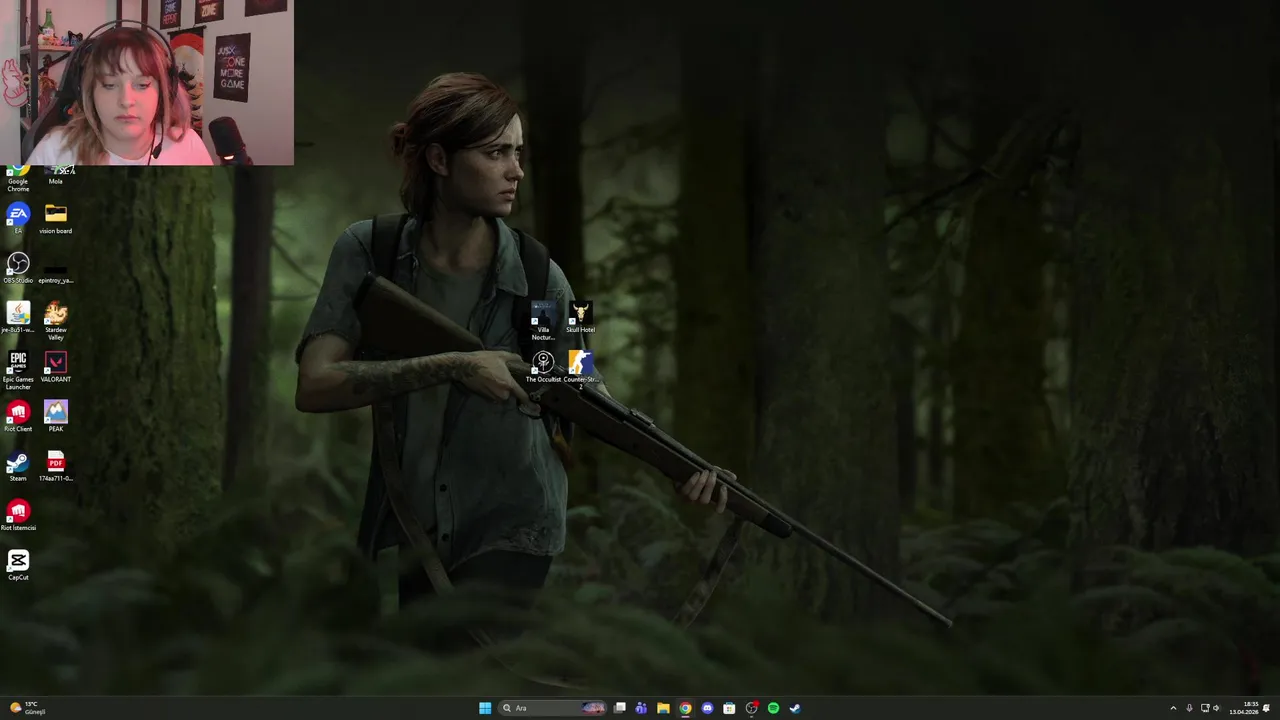This screenshot has width=1280, height=720.
Task: Click the taskbar Ara search box
Action: coord(553,708)
